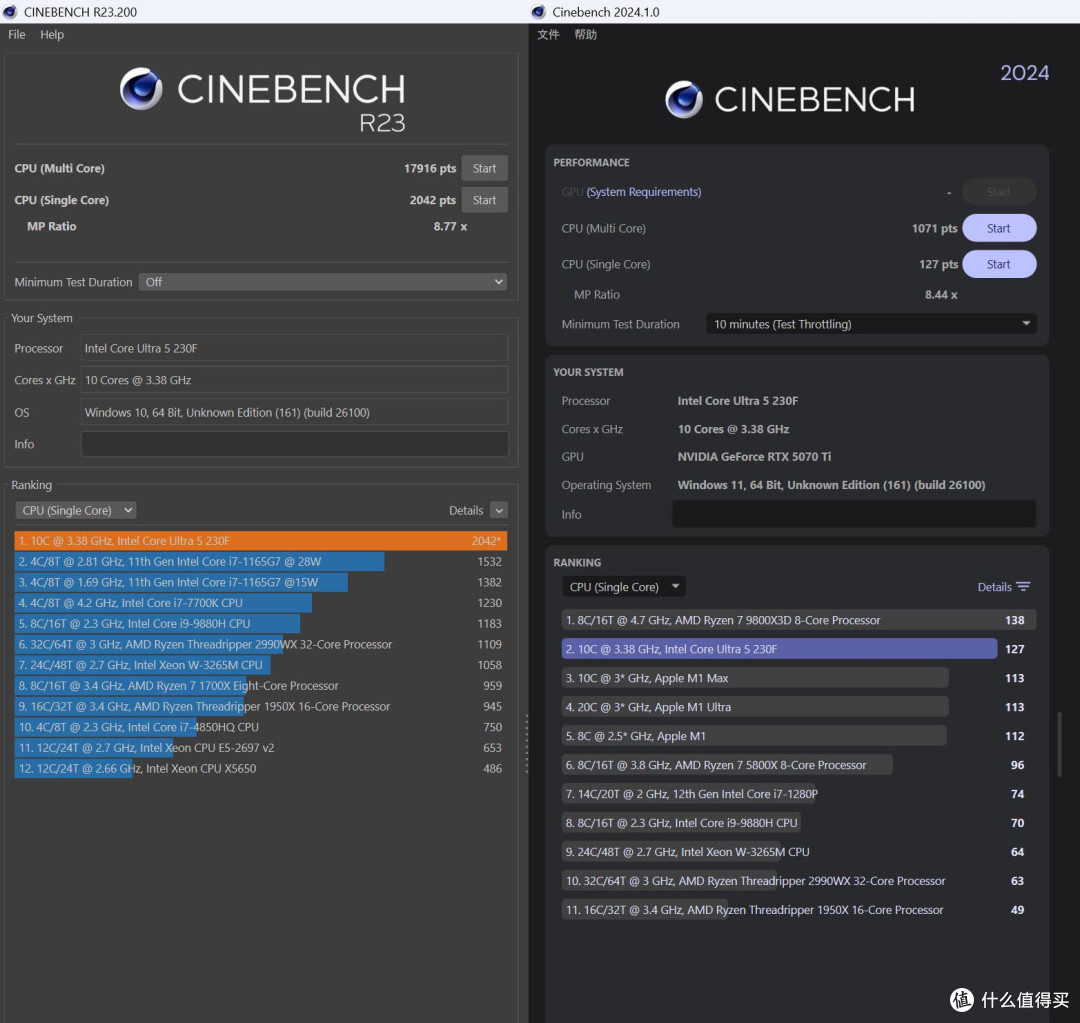Open the R23 CPU (Single Core) ranking dropdown
Screen dimensions: 1080x1023
tap(76, 510)
